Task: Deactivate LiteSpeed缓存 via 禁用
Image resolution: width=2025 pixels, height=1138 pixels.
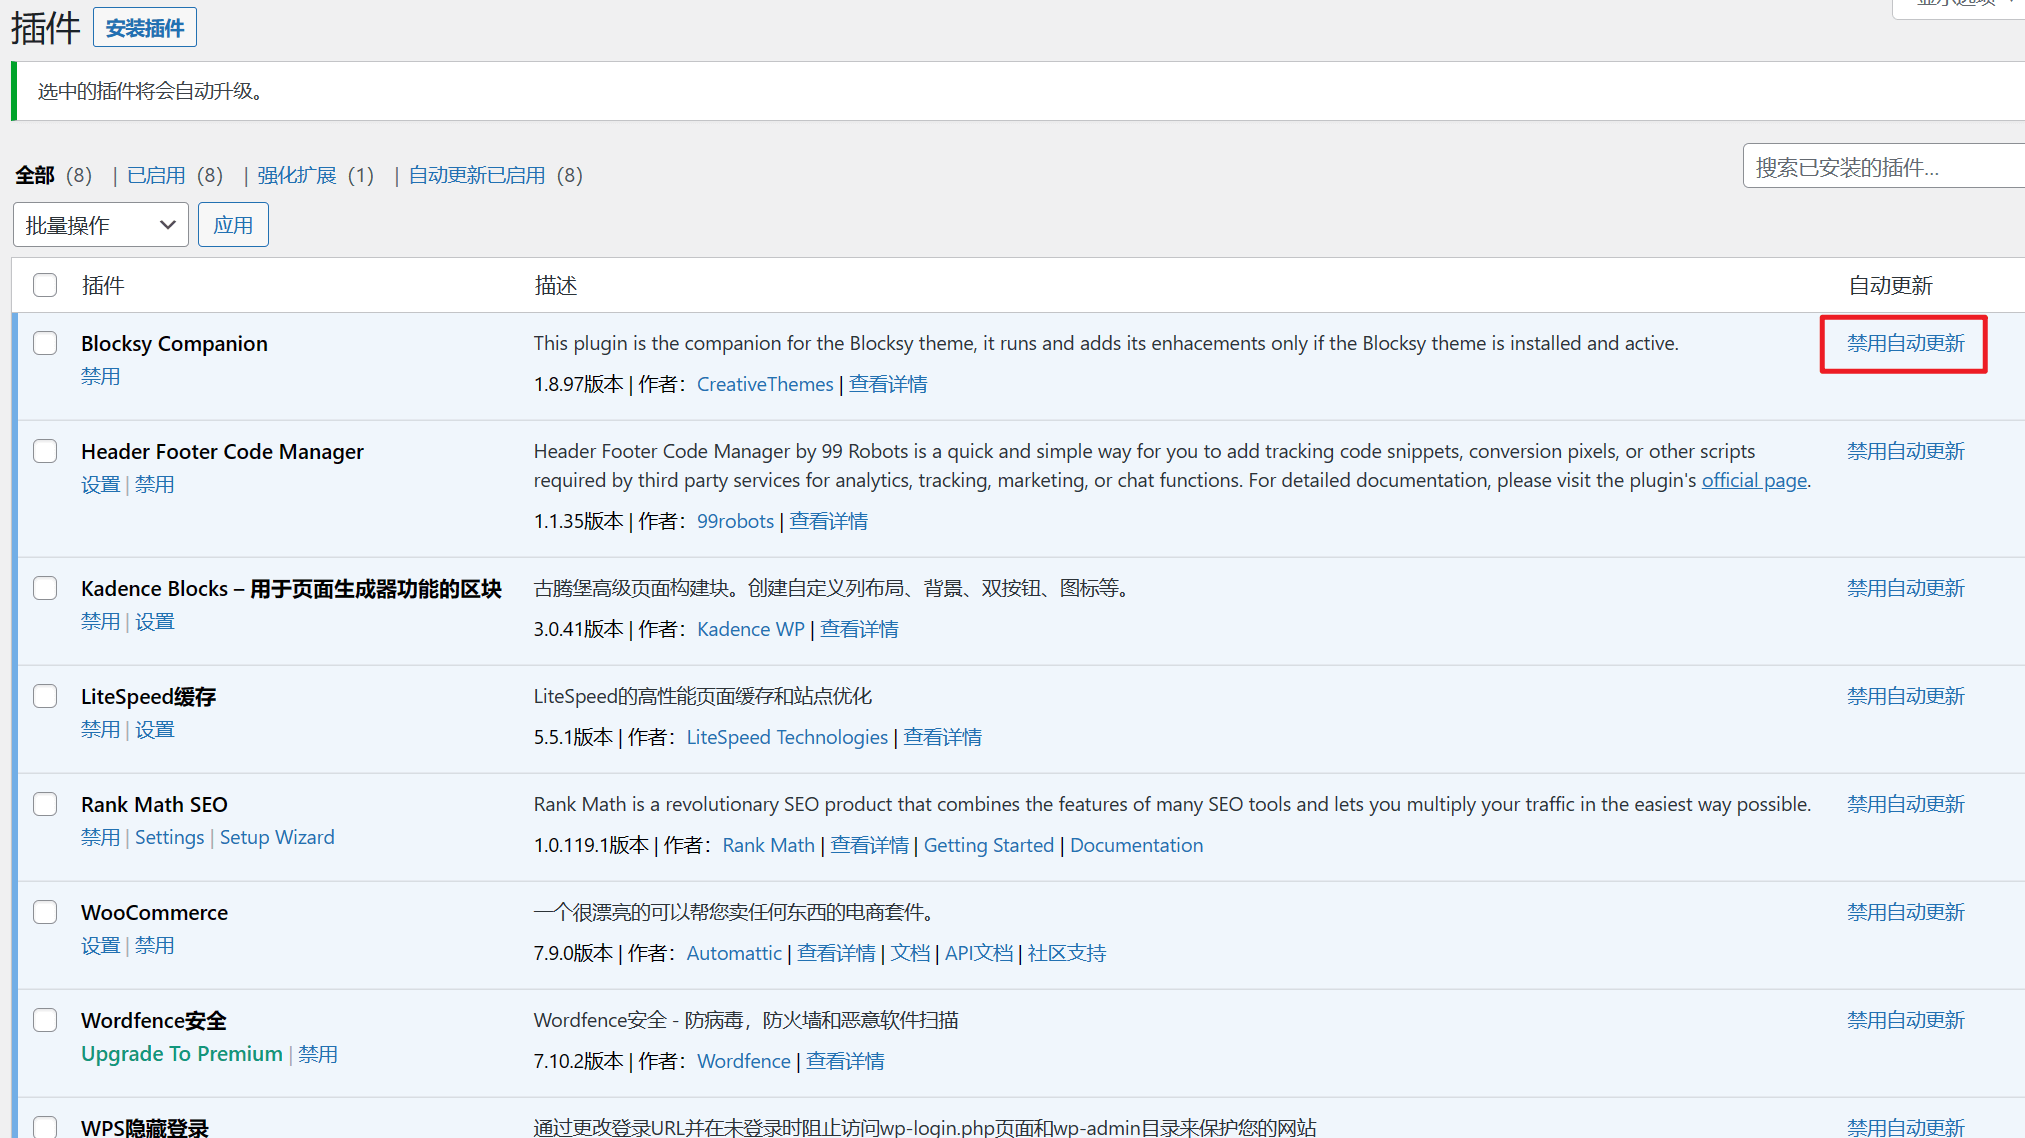Action: click(x=101, y=729)
